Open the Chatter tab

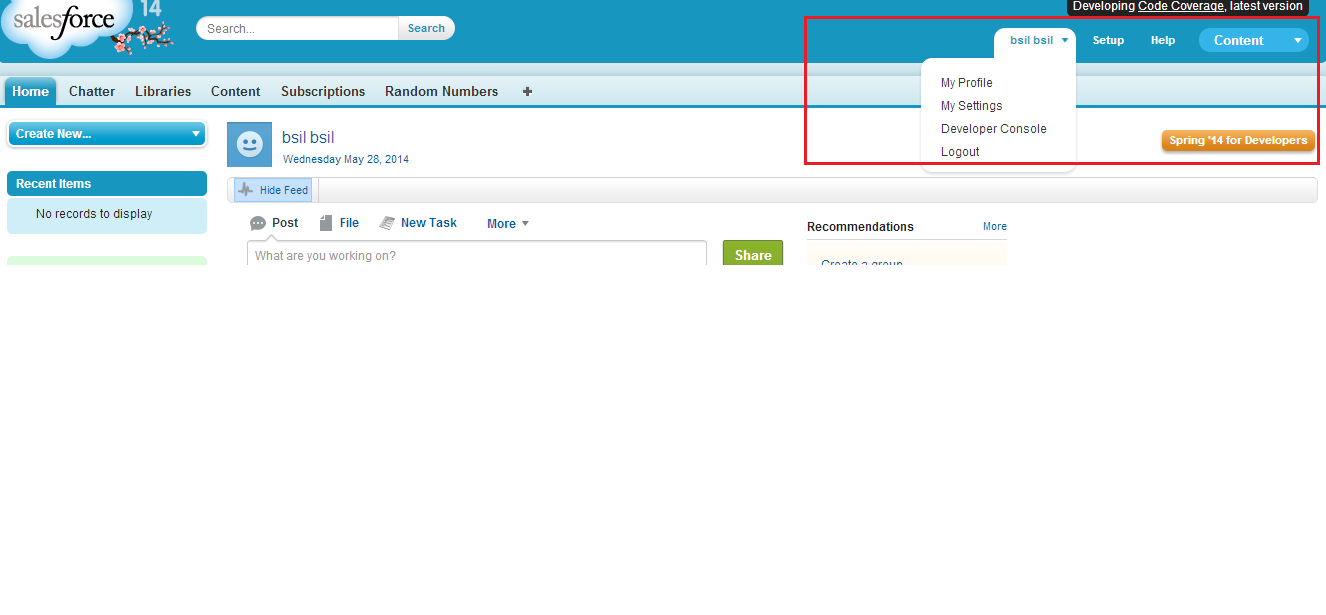(x=92, y=91)
